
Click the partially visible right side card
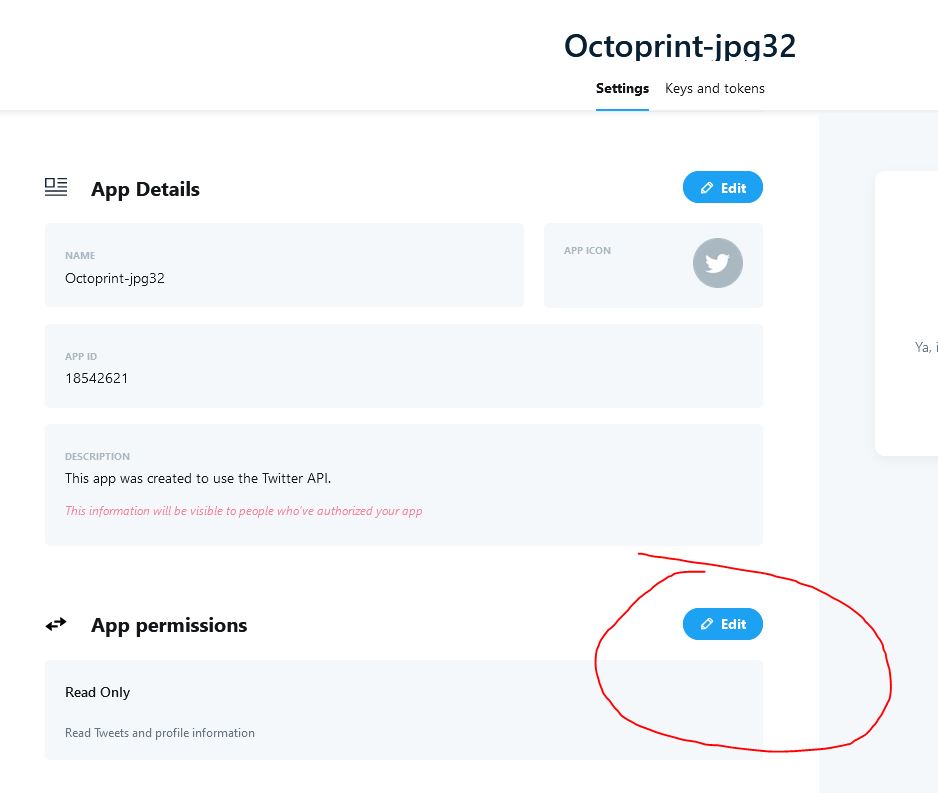[906, 313]
